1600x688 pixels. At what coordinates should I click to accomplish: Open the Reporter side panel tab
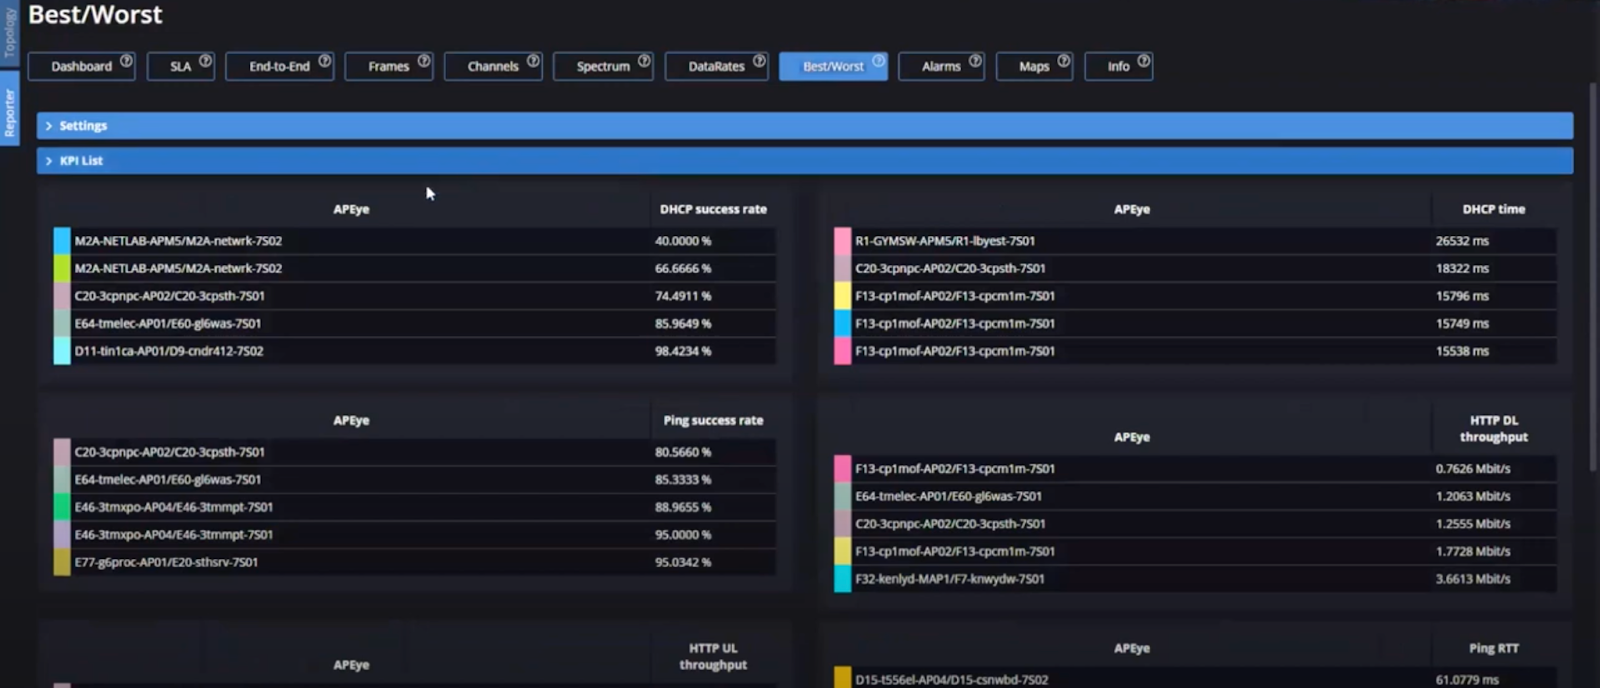(x=9, y=110)
